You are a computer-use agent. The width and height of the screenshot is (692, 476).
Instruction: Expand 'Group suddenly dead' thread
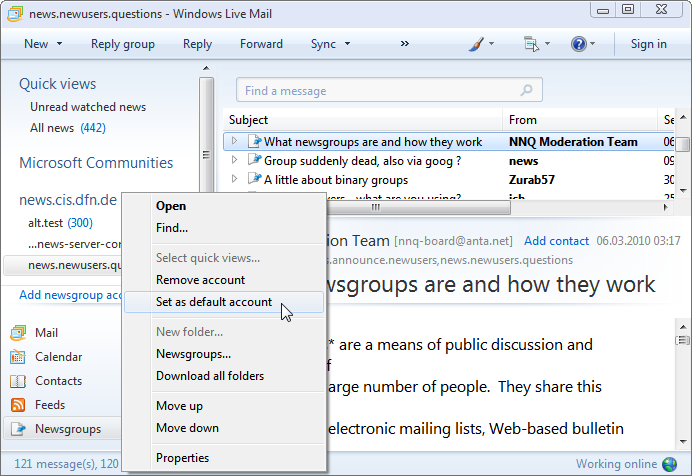(234, 161)
